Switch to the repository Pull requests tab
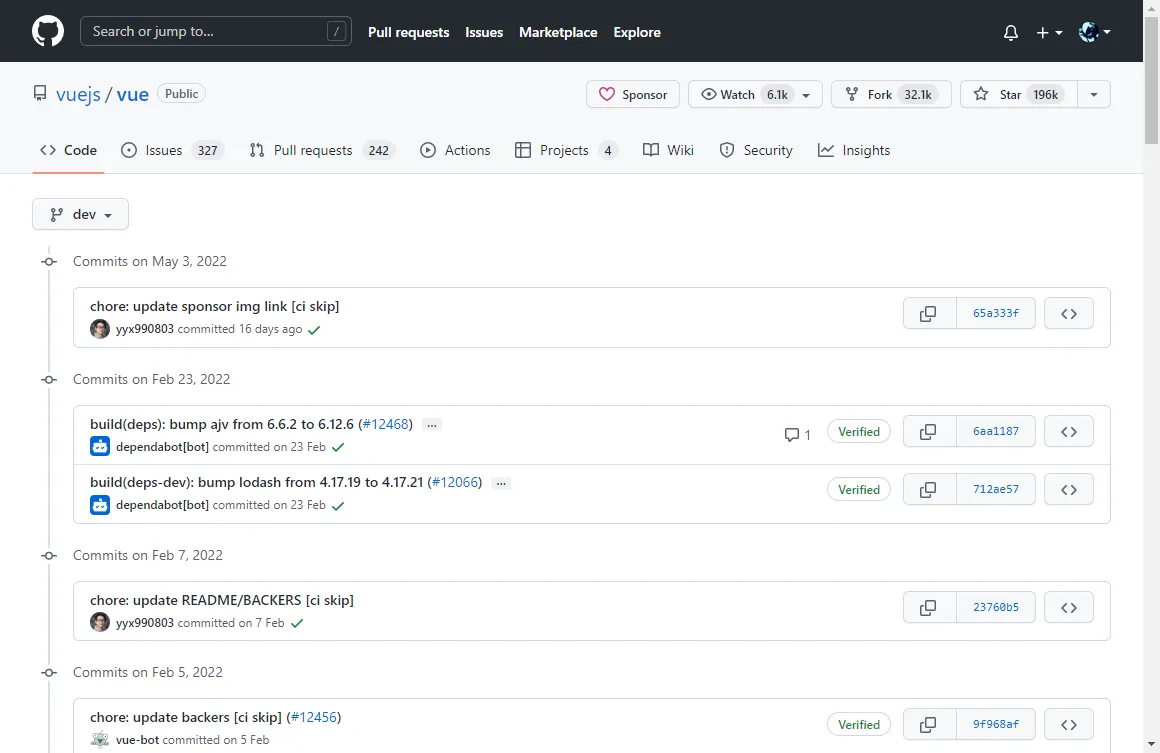This screenshot has width=1160, height=753. pos(322,150)
